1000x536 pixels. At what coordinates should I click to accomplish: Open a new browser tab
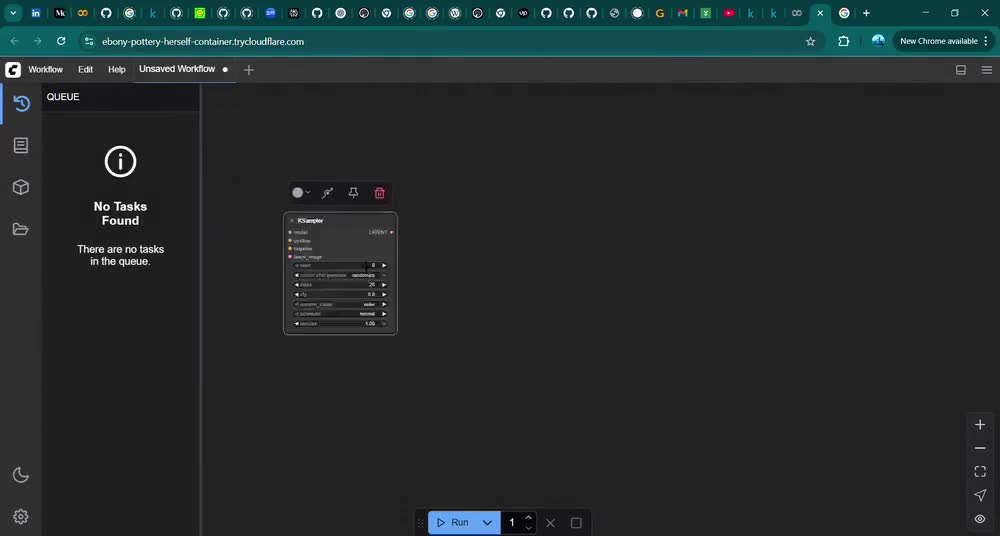866,13
